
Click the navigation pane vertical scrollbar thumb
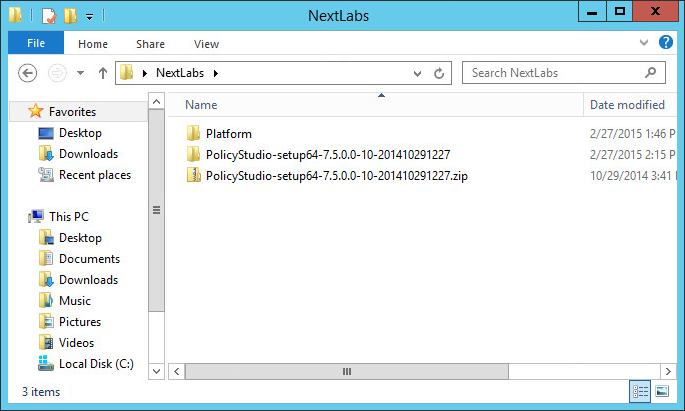(x=156, y=211)
